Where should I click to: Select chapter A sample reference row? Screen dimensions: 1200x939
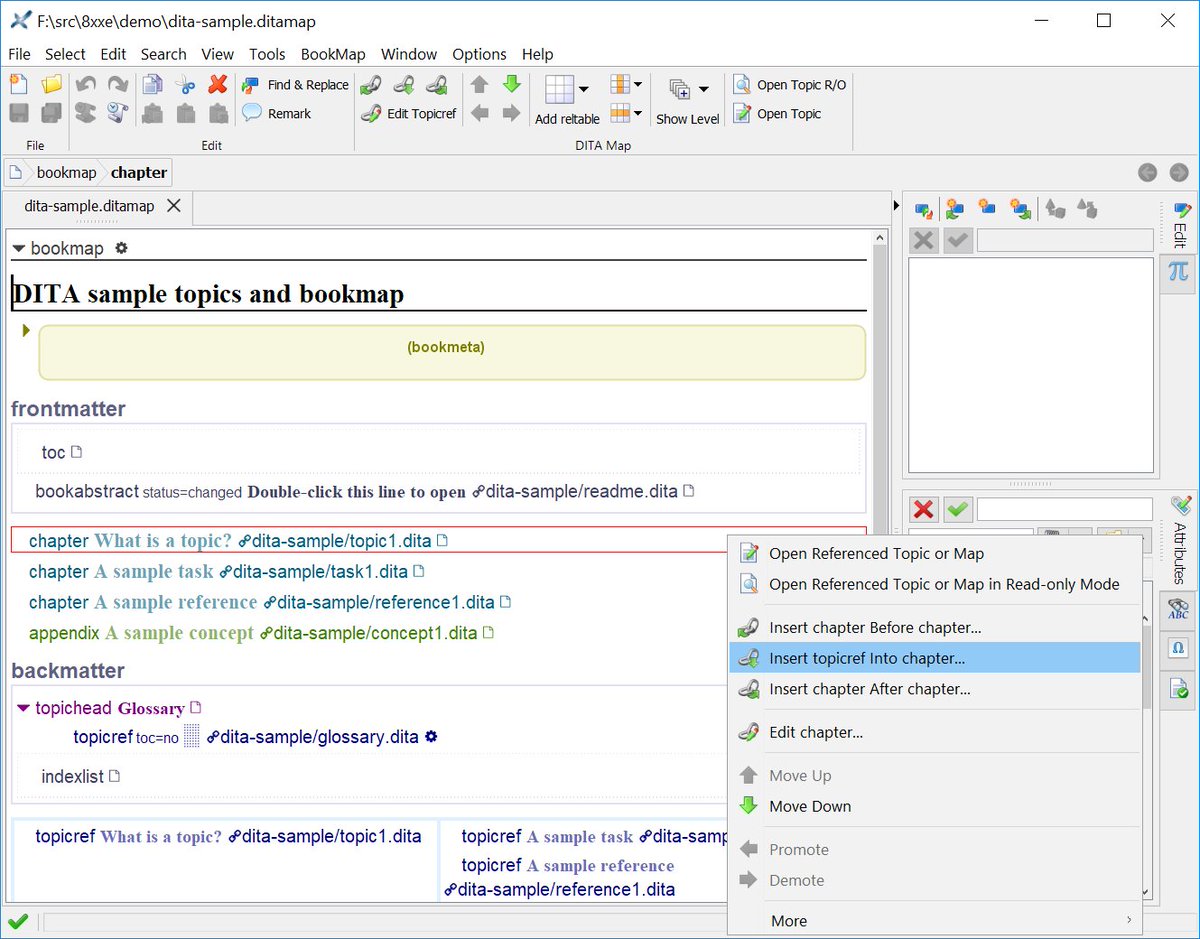270,602
